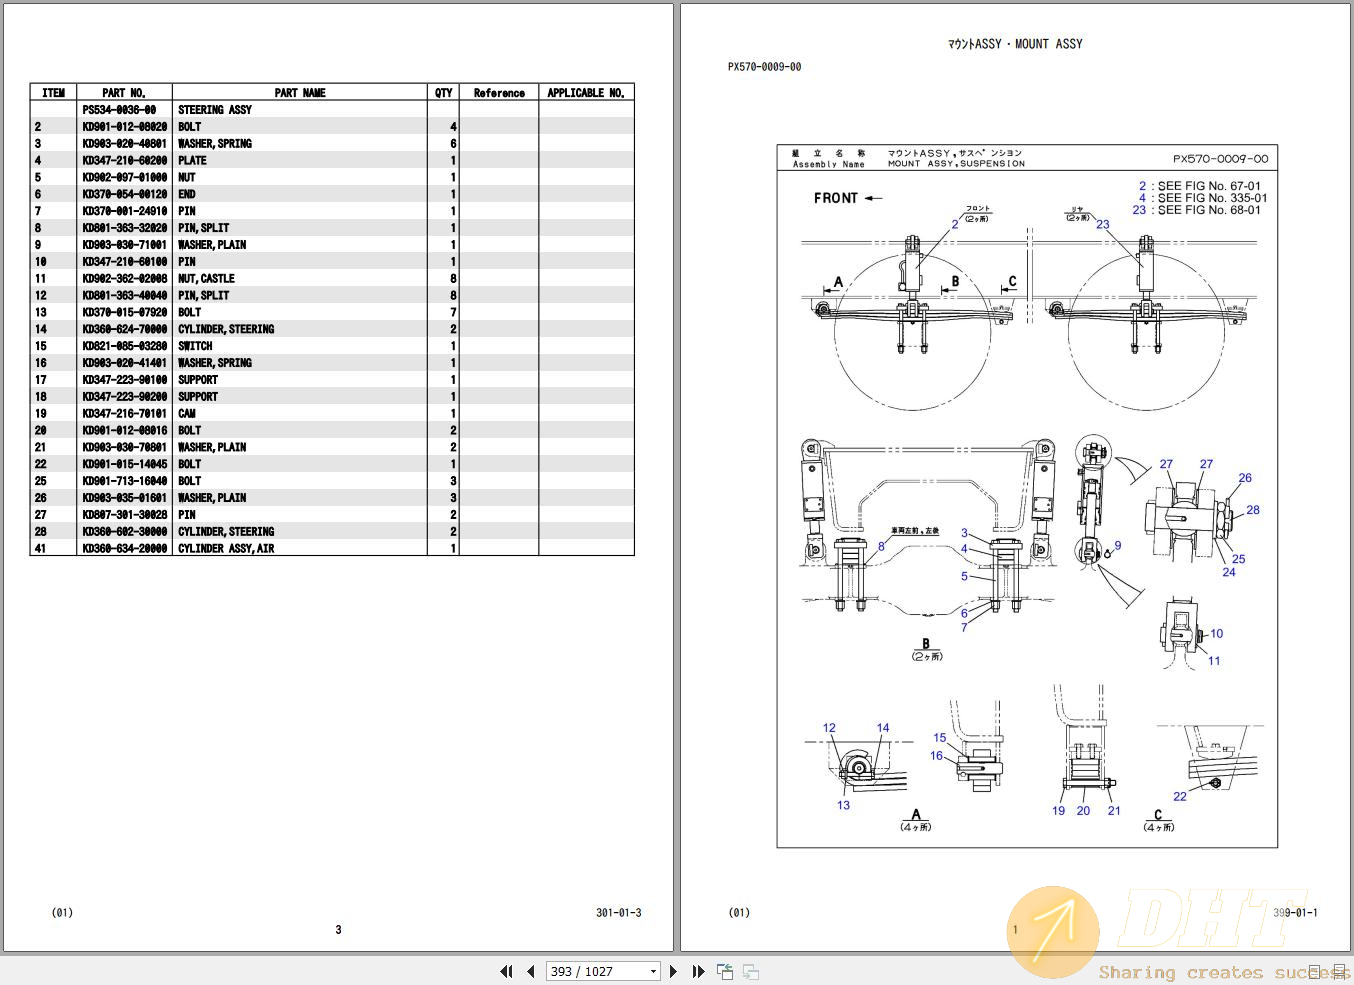Select part number PS534-0036-00
Viewport: 1354px width, 985px height.
pos(119,110)
